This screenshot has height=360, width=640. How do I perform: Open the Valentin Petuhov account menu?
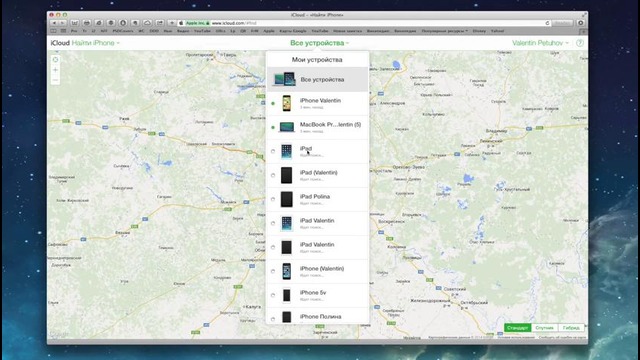click(x=540, y=43)
